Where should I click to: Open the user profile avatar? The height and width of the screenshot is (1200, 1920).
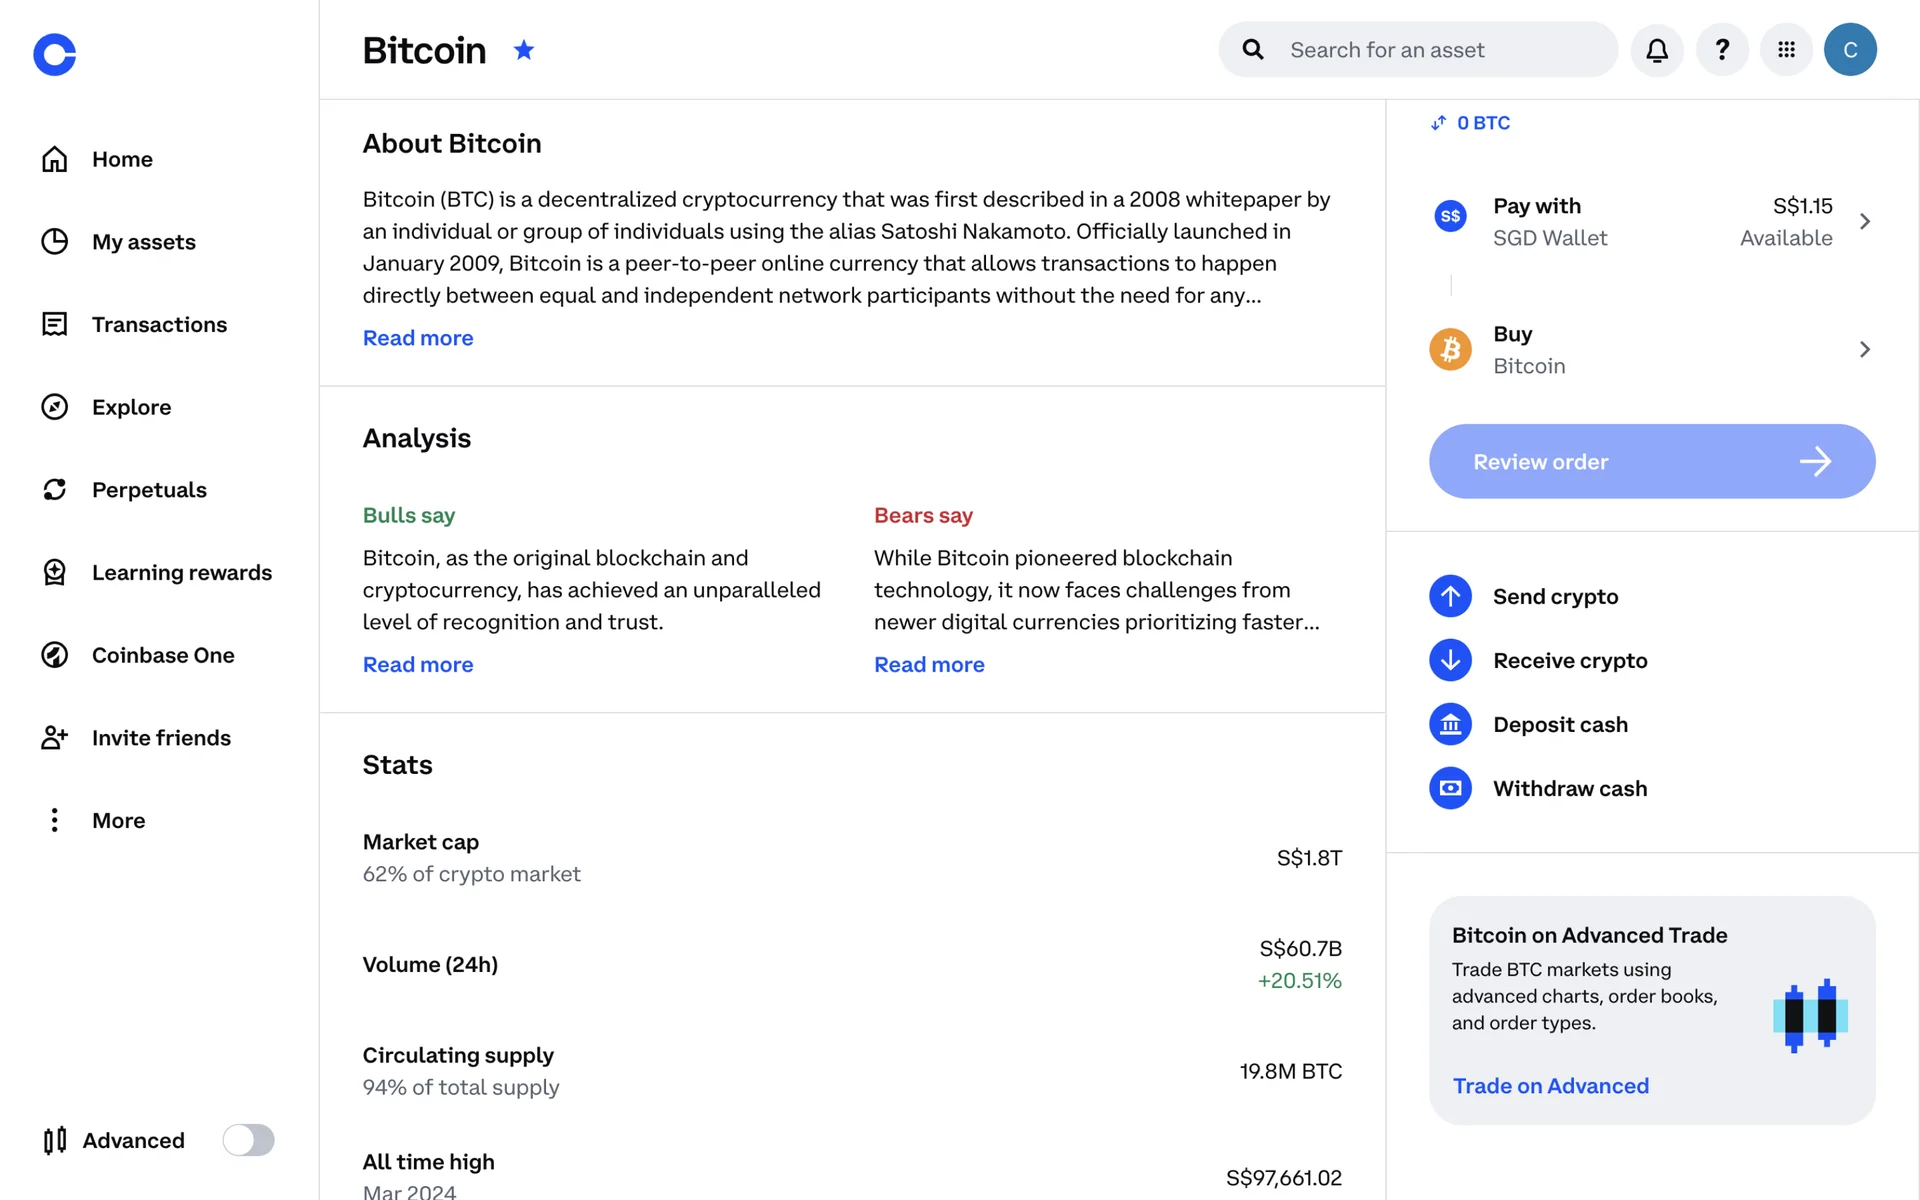(1850, 50)
